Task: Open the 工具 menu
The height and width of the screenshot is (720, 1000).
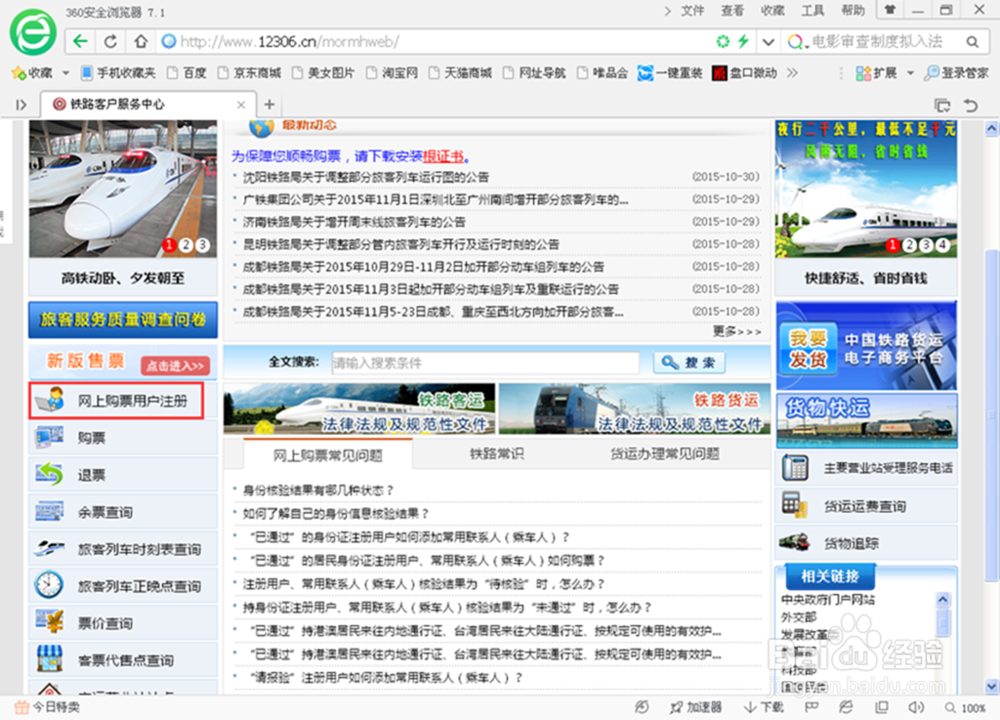Action: tap(812, 10)
